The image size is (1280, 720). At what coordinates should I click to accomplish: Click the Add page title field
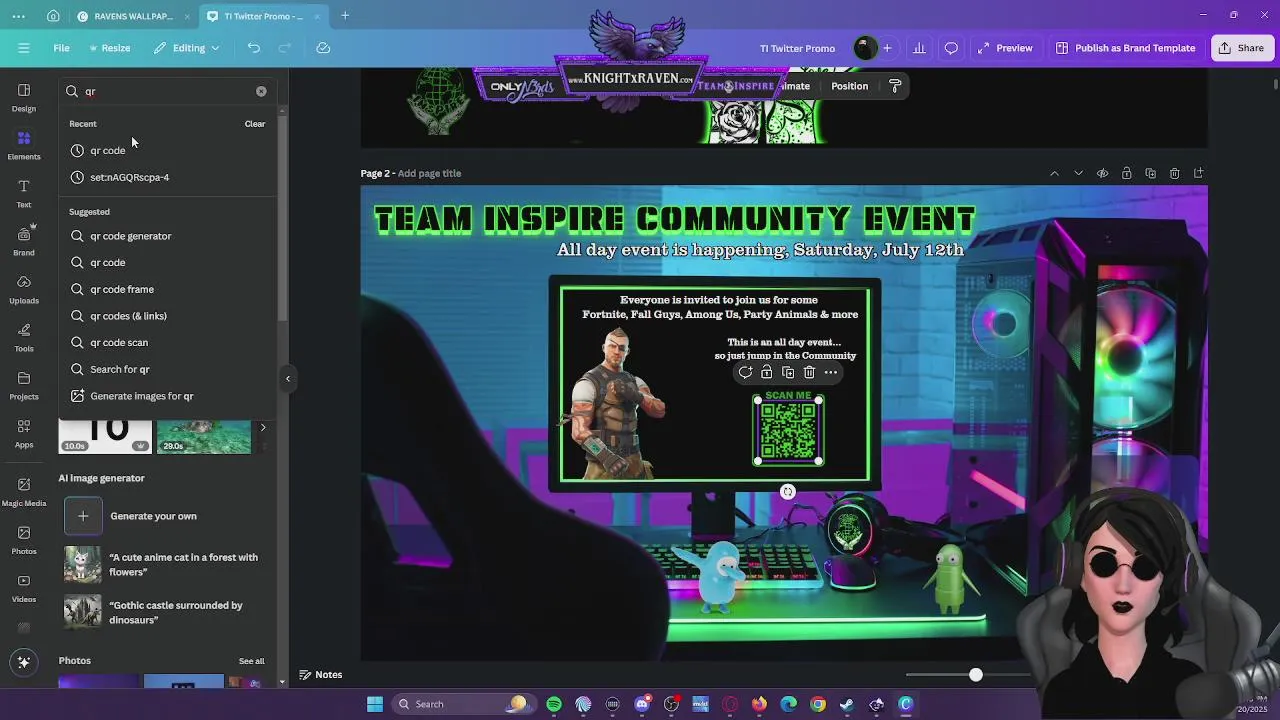tap(429, 173)
